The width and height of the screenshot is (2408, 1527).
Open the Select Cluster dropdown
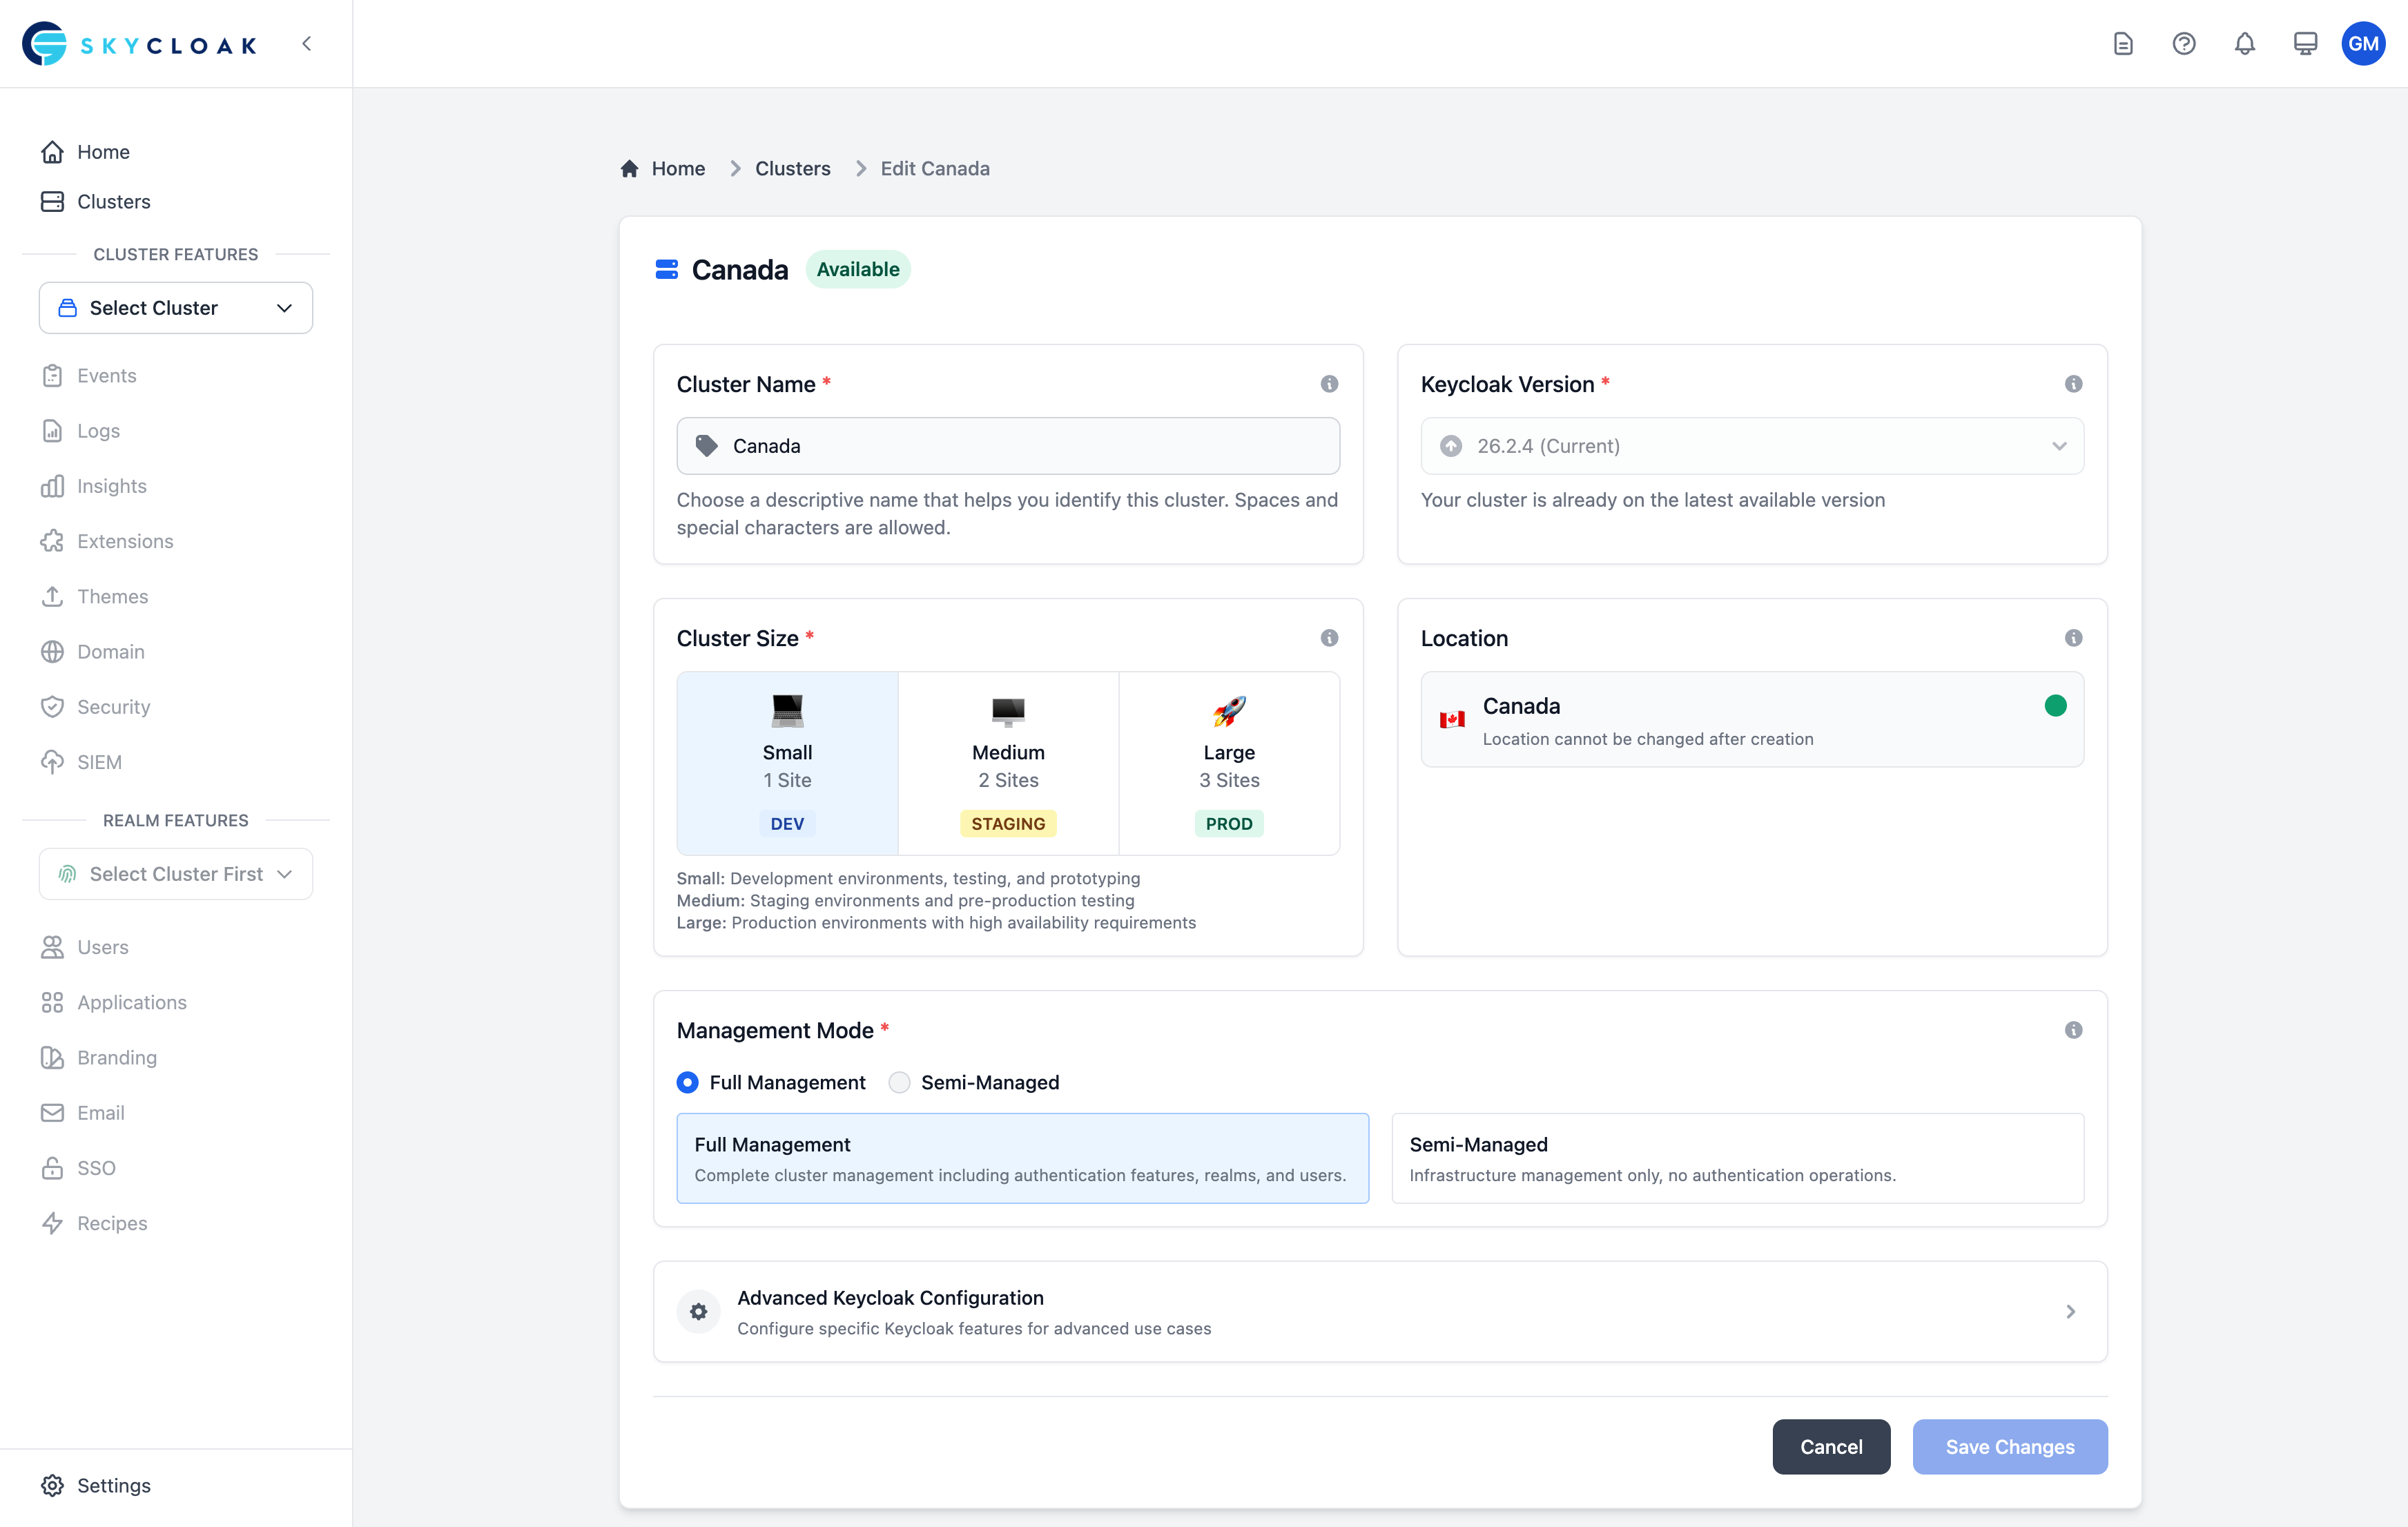tap(176, 308)
